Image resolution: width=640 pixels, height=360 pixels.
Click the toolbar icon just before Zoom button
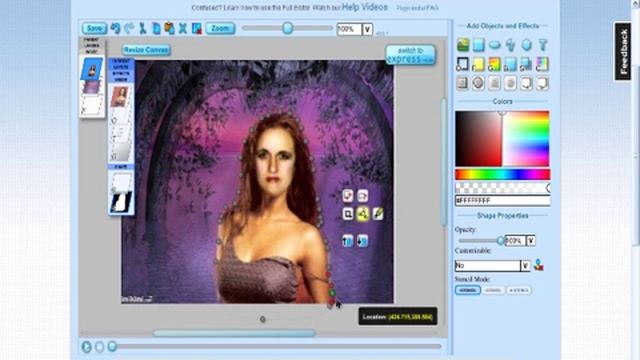click(197, 28)
